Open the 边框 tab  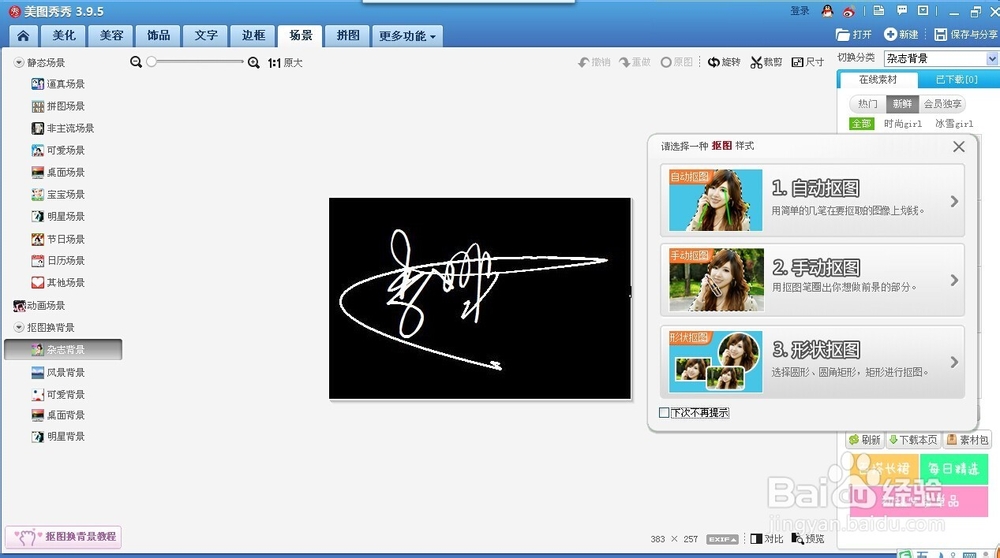coord(253,36)
